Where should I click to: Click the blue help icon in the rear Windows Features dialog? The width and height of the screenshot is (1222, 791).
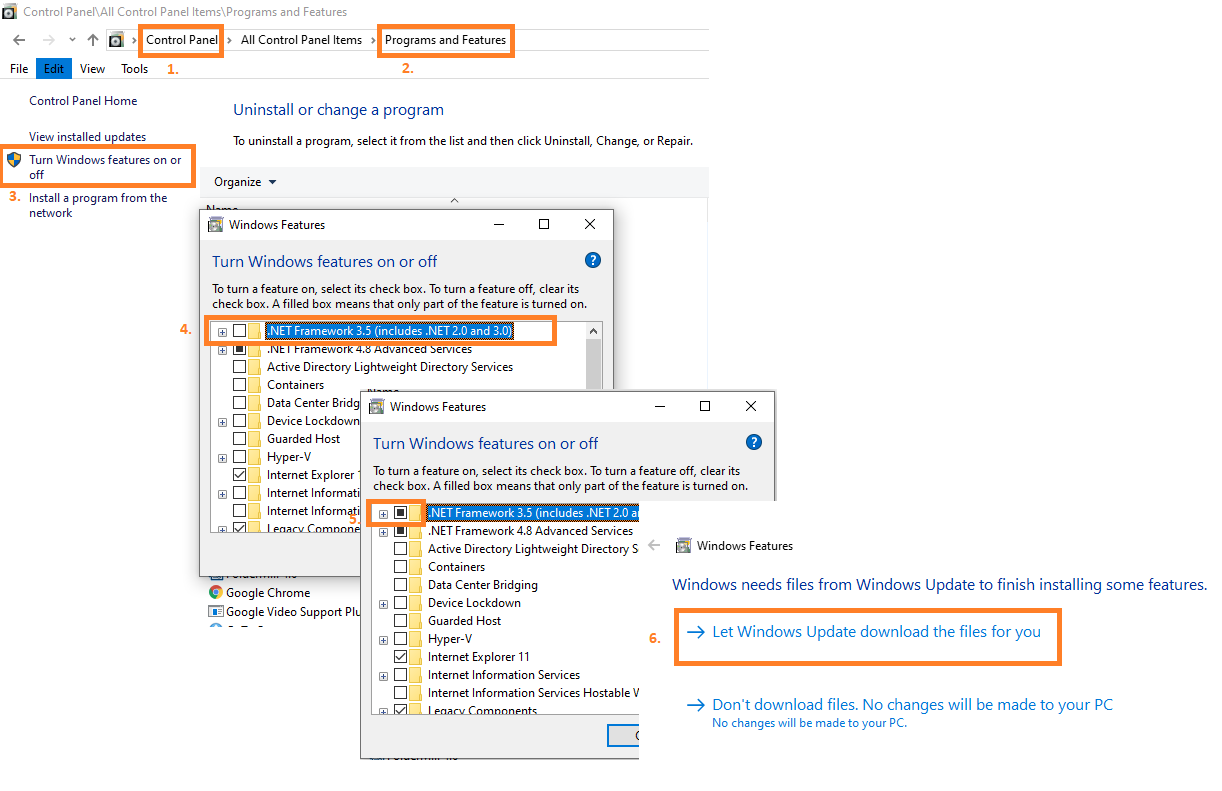click(592, 260)
